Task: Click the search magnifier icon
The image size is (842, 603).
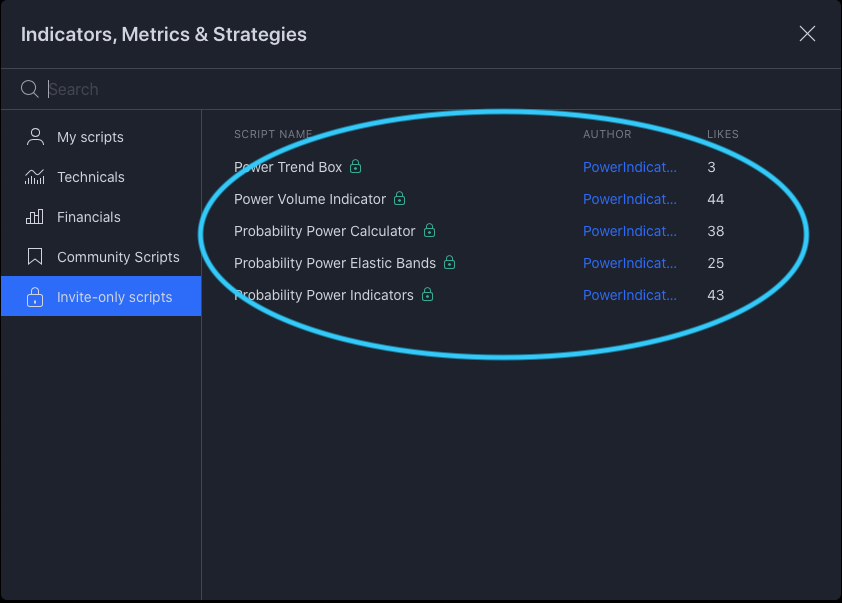Action: [x=30, y=89]
